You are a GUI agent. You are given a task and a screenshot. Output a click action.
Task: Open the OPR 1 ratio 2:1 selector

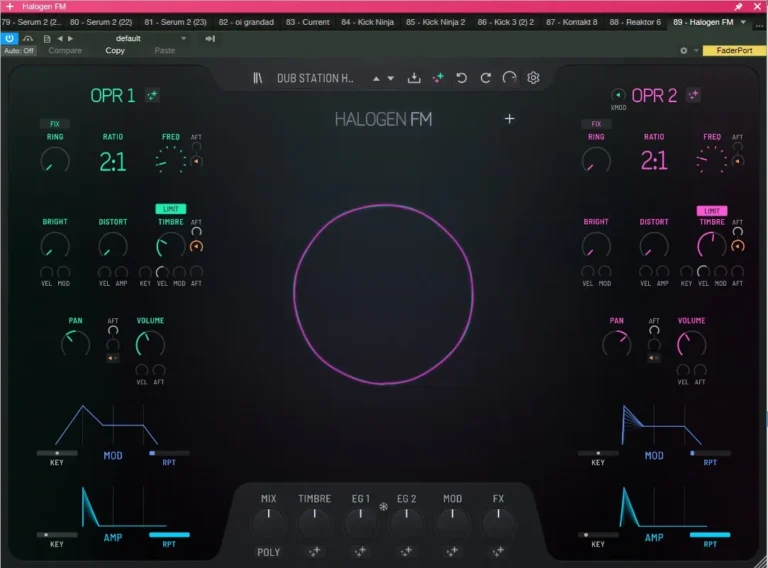(x=113, y=161)
